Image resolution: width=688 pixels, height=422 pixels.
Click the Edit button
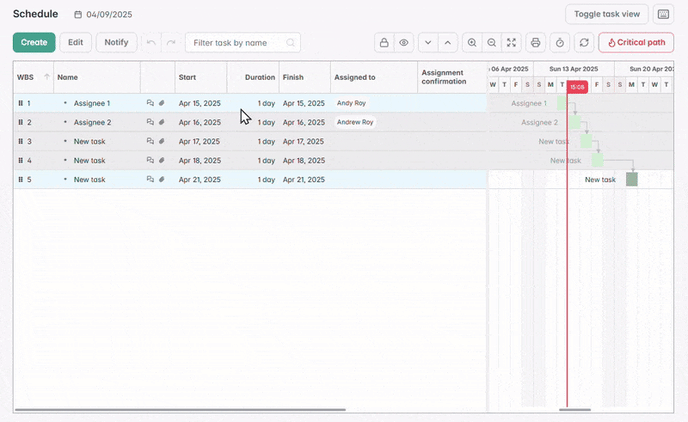[x=75, y=43]
